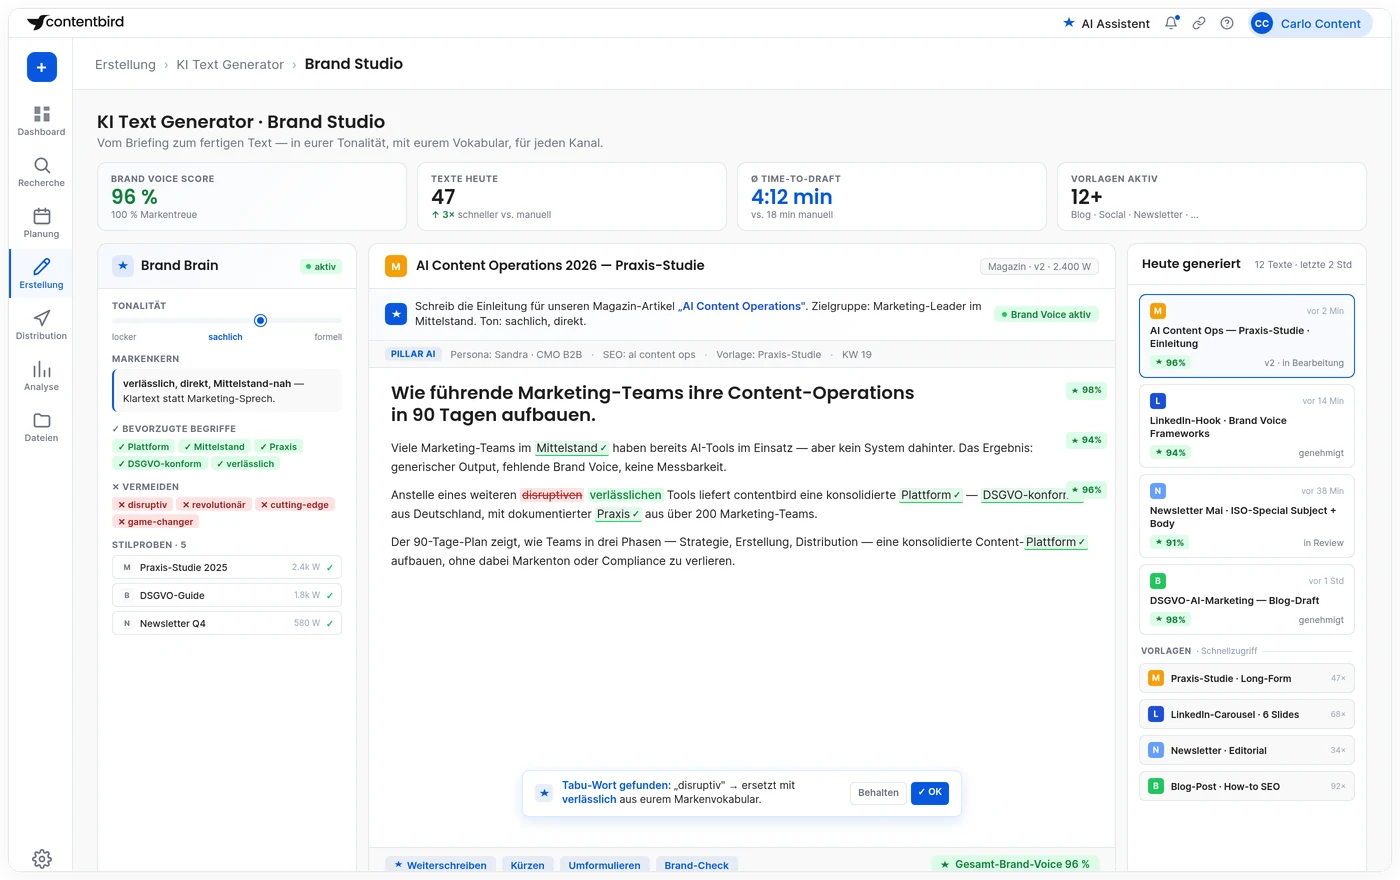The image size is (1400, 880).
Task: Click the highlighted word verlässlichen in text
Action: 626,495
